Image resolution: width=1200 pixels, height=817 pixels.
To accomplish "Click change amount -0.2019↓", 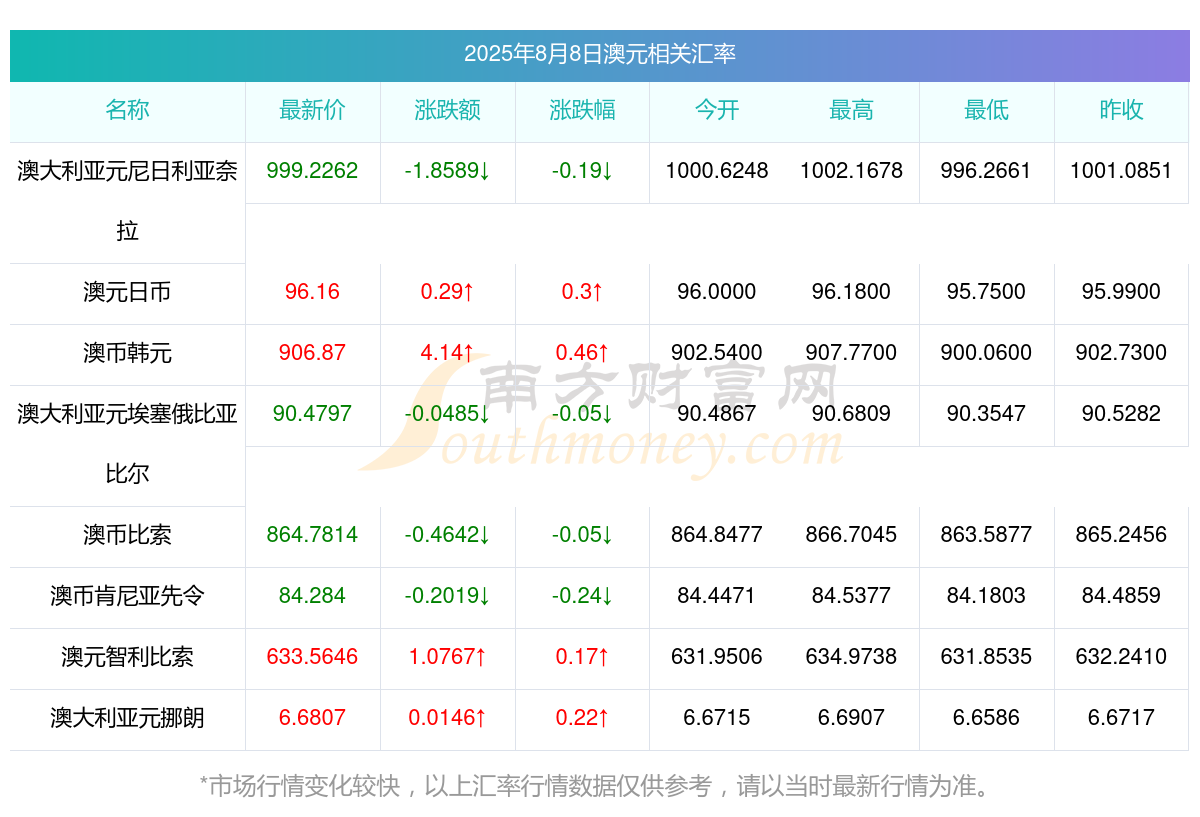I will click(448, 596).
